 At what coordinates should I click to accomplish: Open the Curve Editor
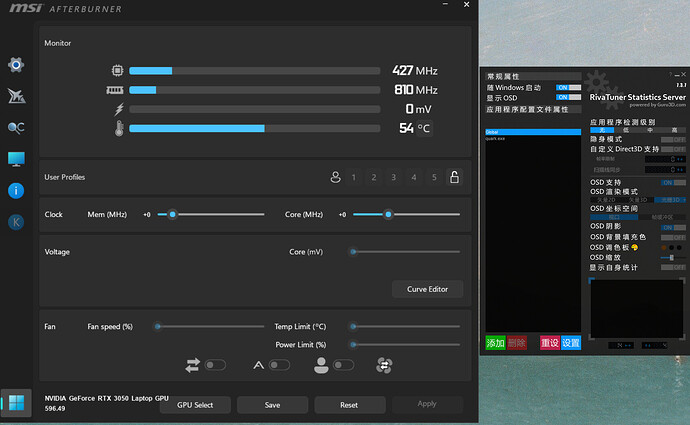pyautogui.click(x=427, y=289)
